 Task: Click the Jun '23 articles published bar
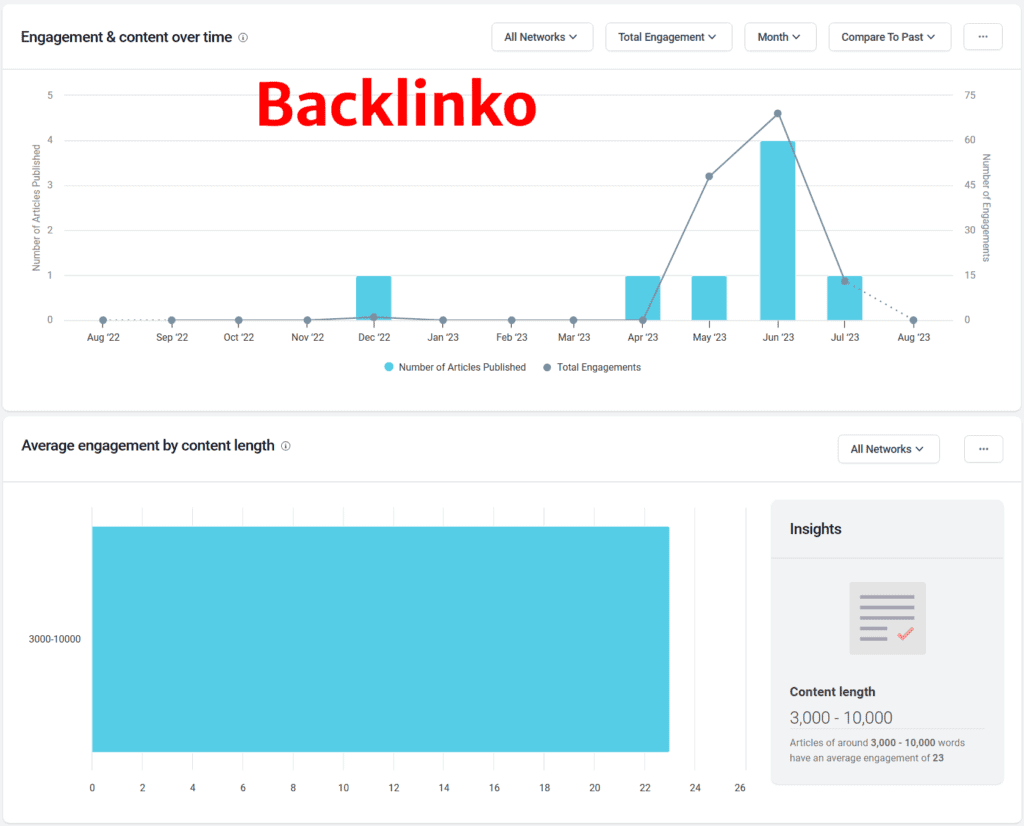(x=777, y=231)
